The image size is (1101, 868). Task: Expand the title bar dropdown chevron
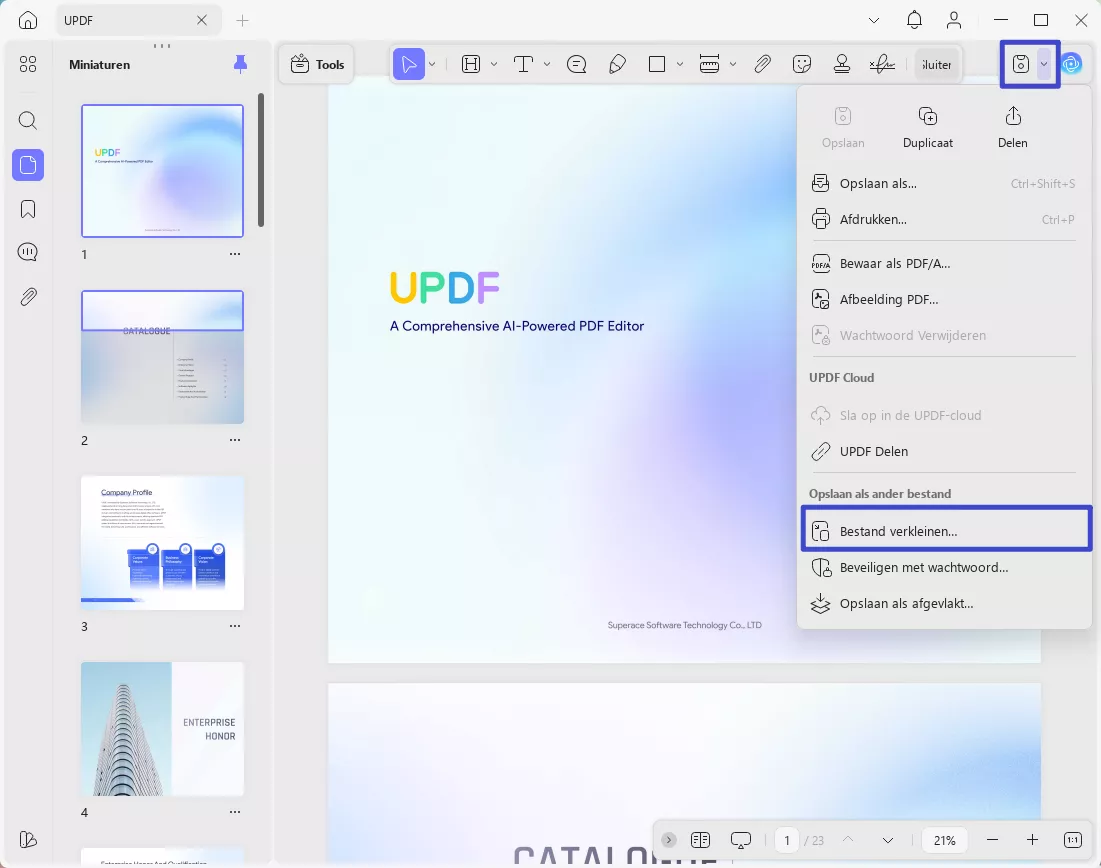coord(873,20)
